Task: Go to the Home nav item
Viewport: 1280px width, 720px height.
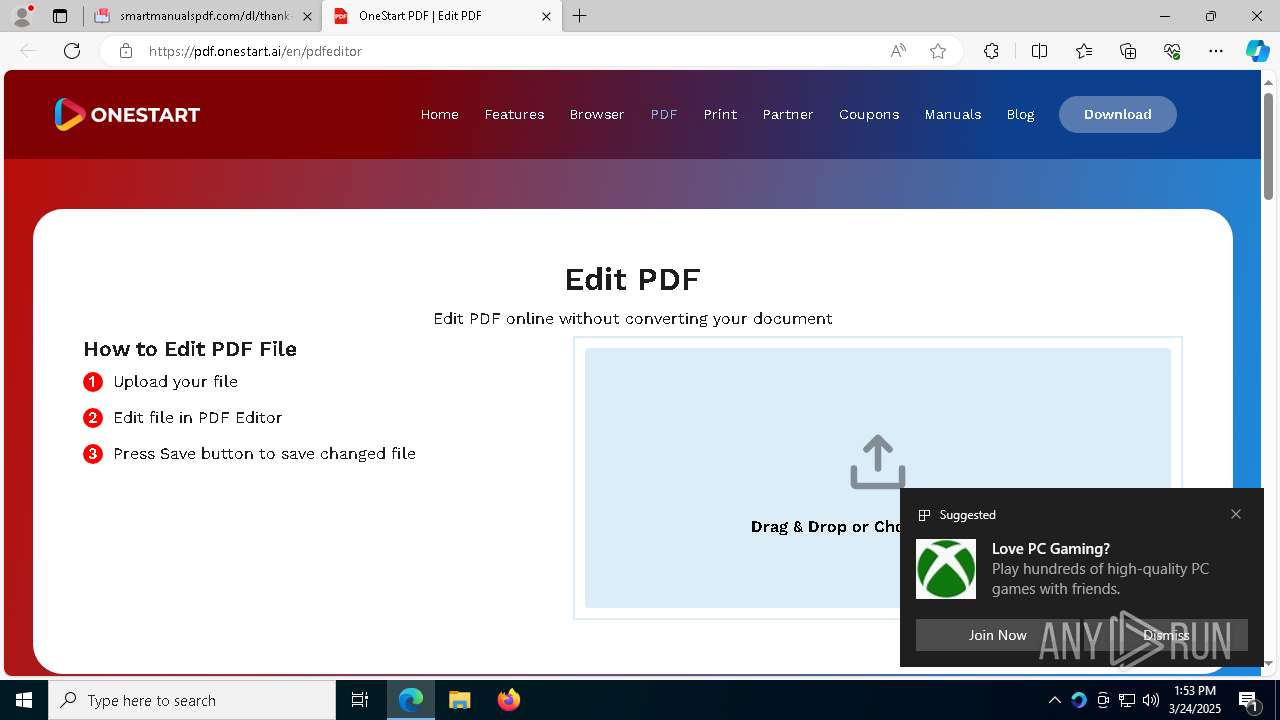Action: tap(440, 114)
